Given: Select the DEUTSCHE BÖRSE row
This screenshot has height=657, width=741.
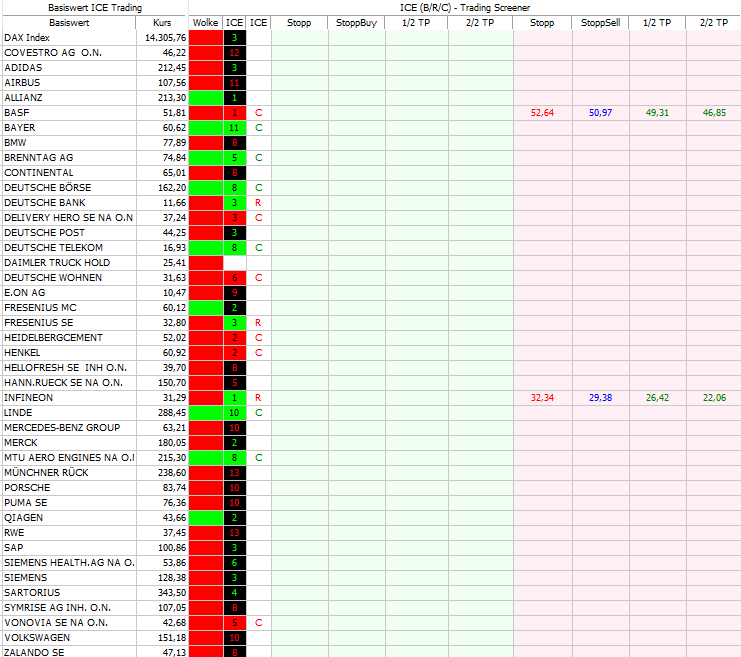Looking at the screenshot, I should 48,188.
